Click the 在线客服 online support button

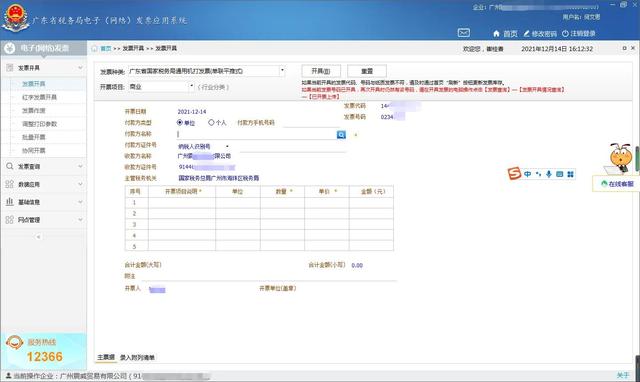(x=617, y=184)
